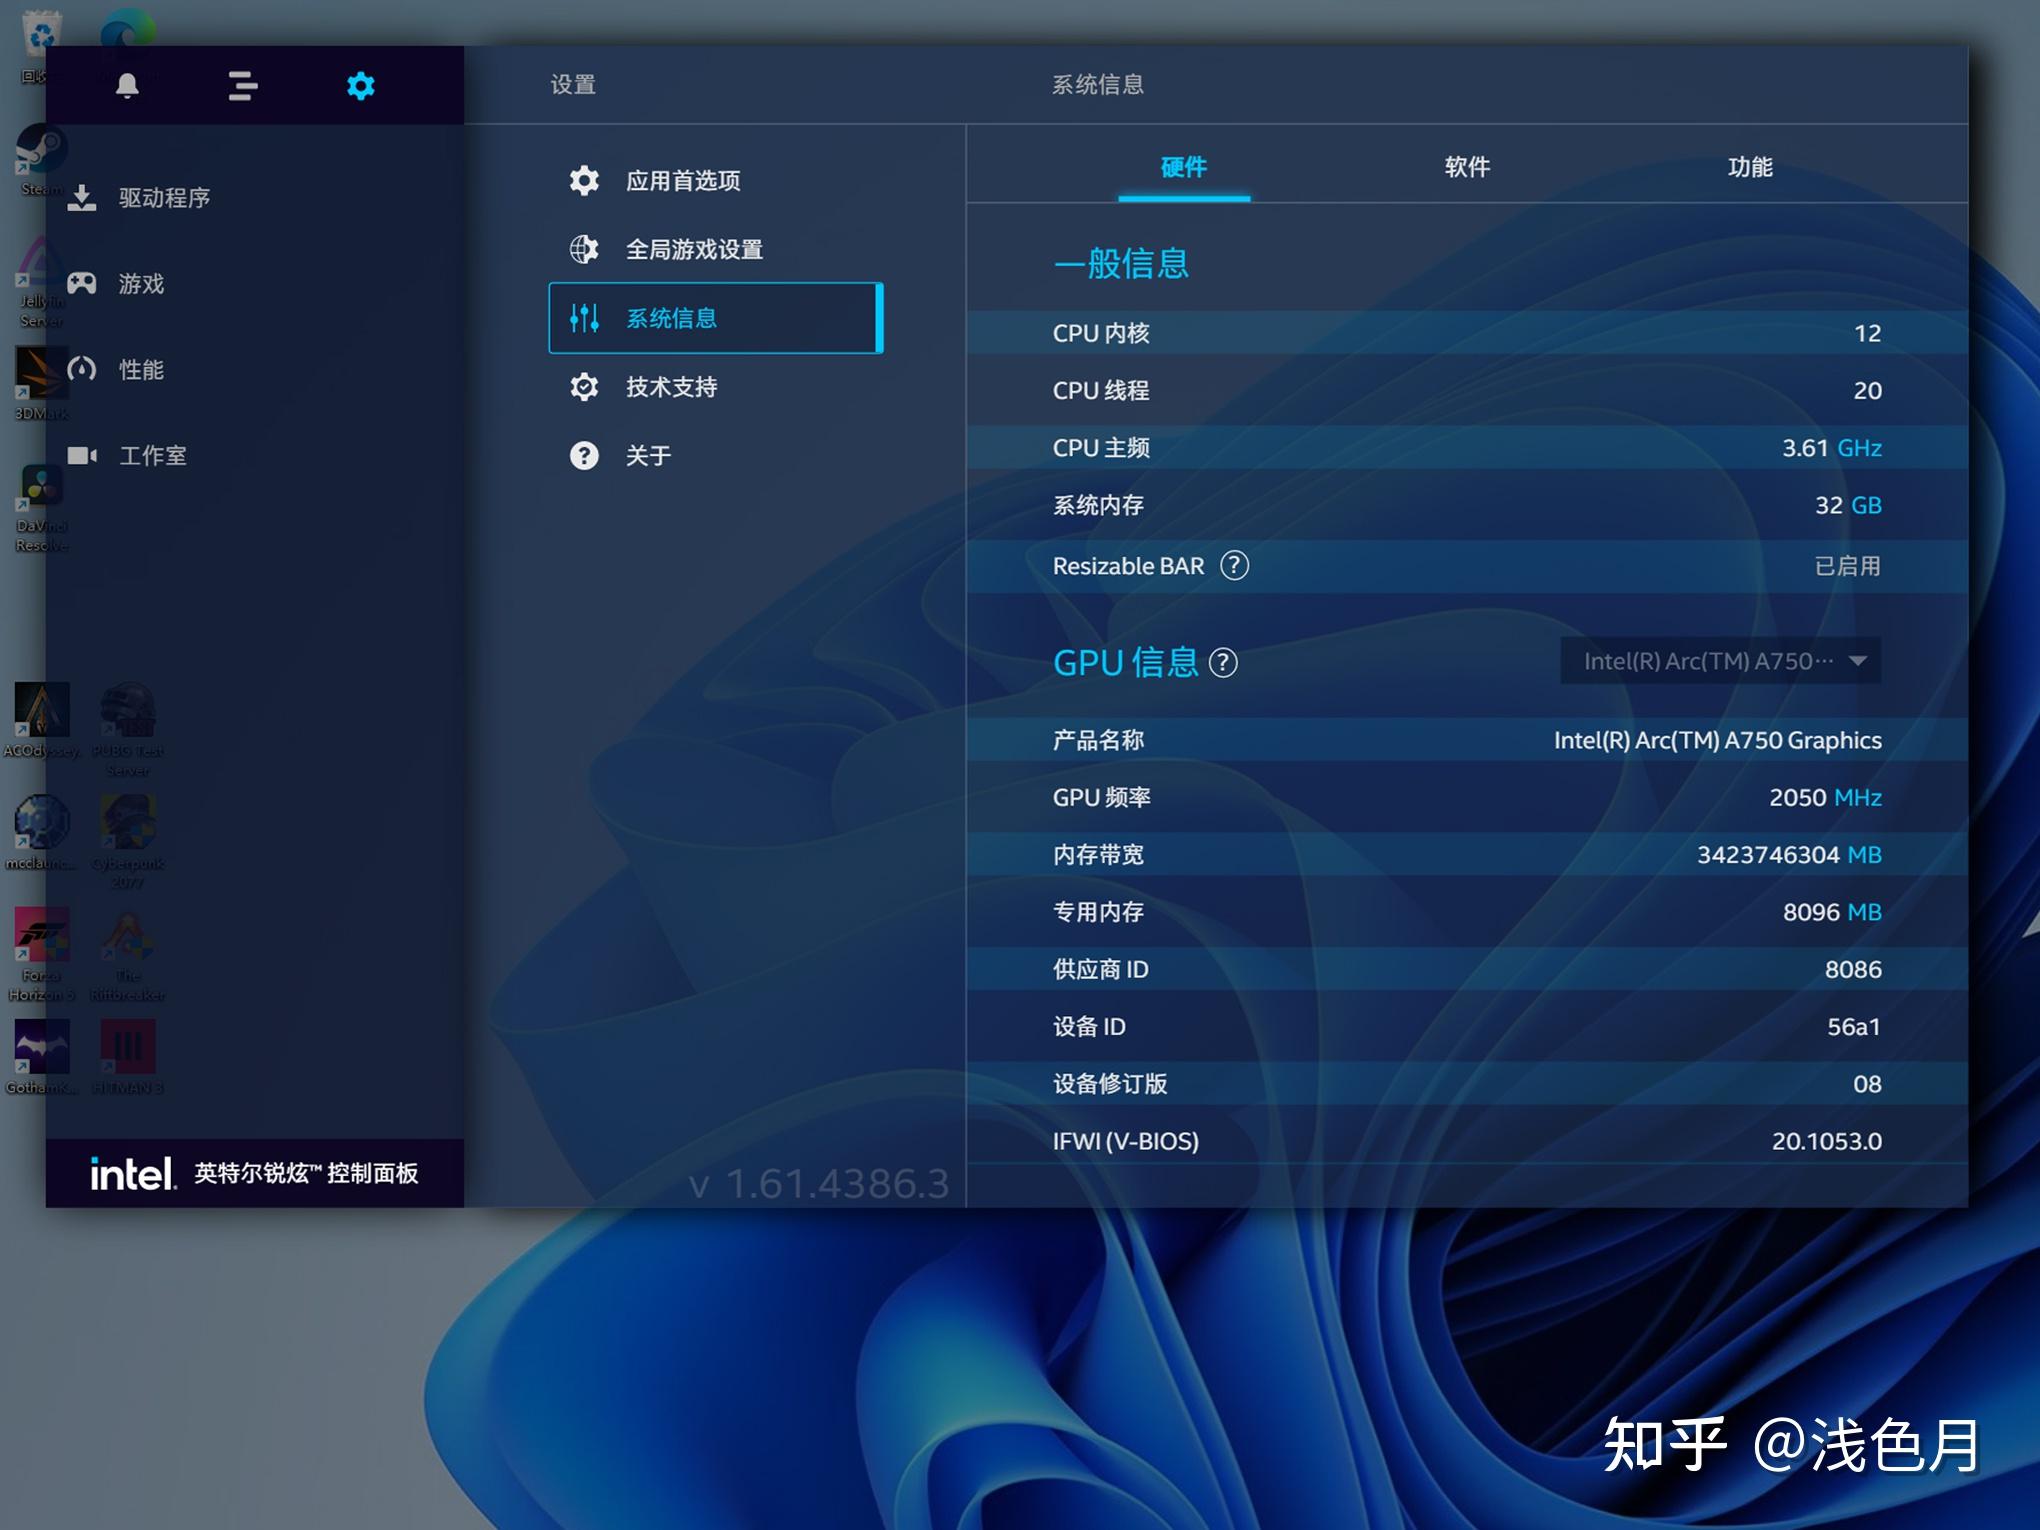Screen dimensions: 2040x1530
Task: Go to 驱动程序 in sidebar
Action: click(x=164, y=198)
